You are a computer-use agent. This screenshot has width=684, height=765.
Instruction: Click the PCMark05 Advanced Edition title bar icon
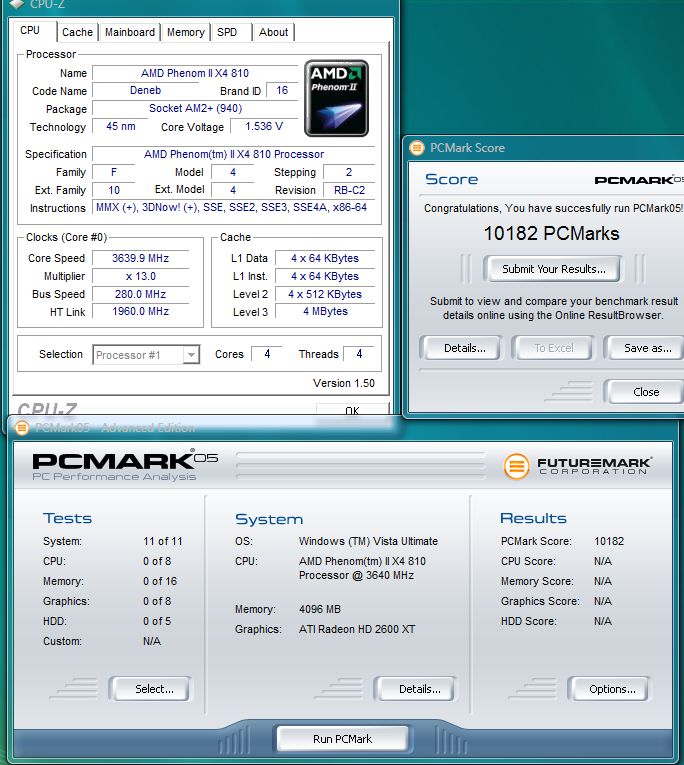[x=22, y=427]
